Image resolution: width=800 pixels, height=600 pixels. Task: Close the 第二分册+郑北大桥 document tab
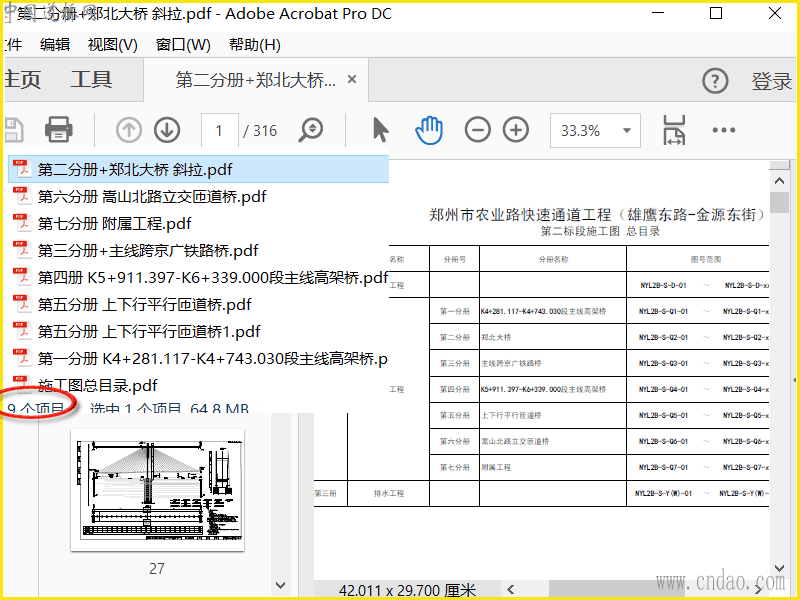pyautogui.click(x=352, y=80)
